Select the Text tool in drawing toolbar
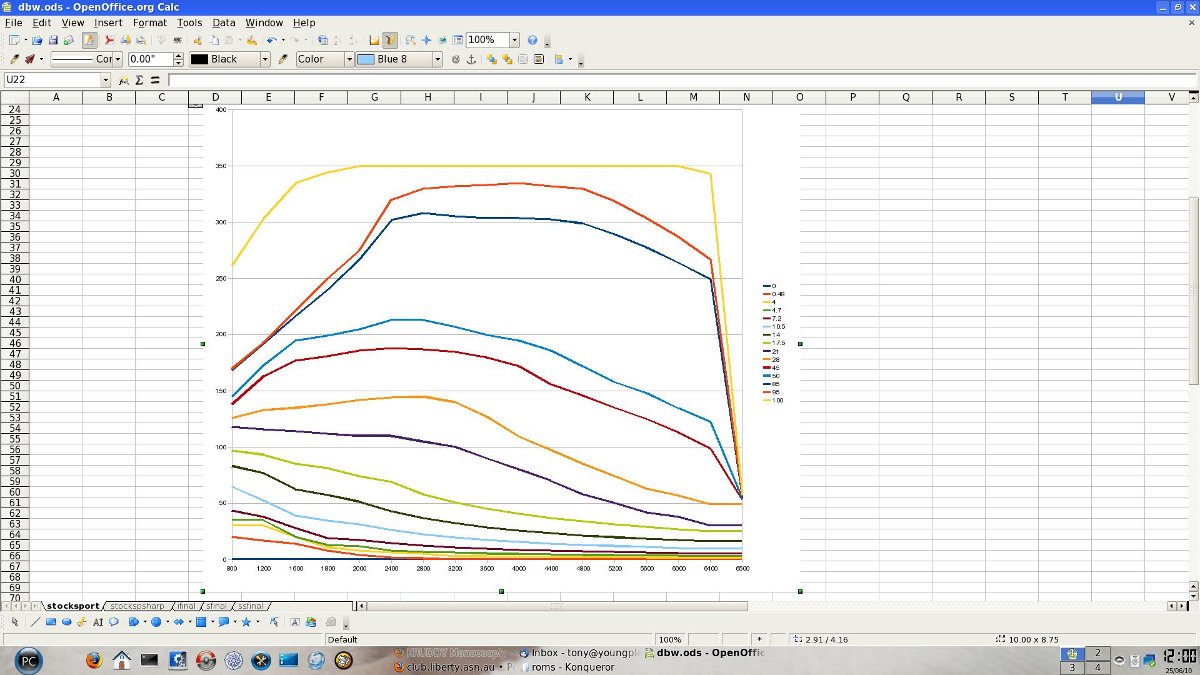This screenshot has width=1200, height=675. coord(98,622)
